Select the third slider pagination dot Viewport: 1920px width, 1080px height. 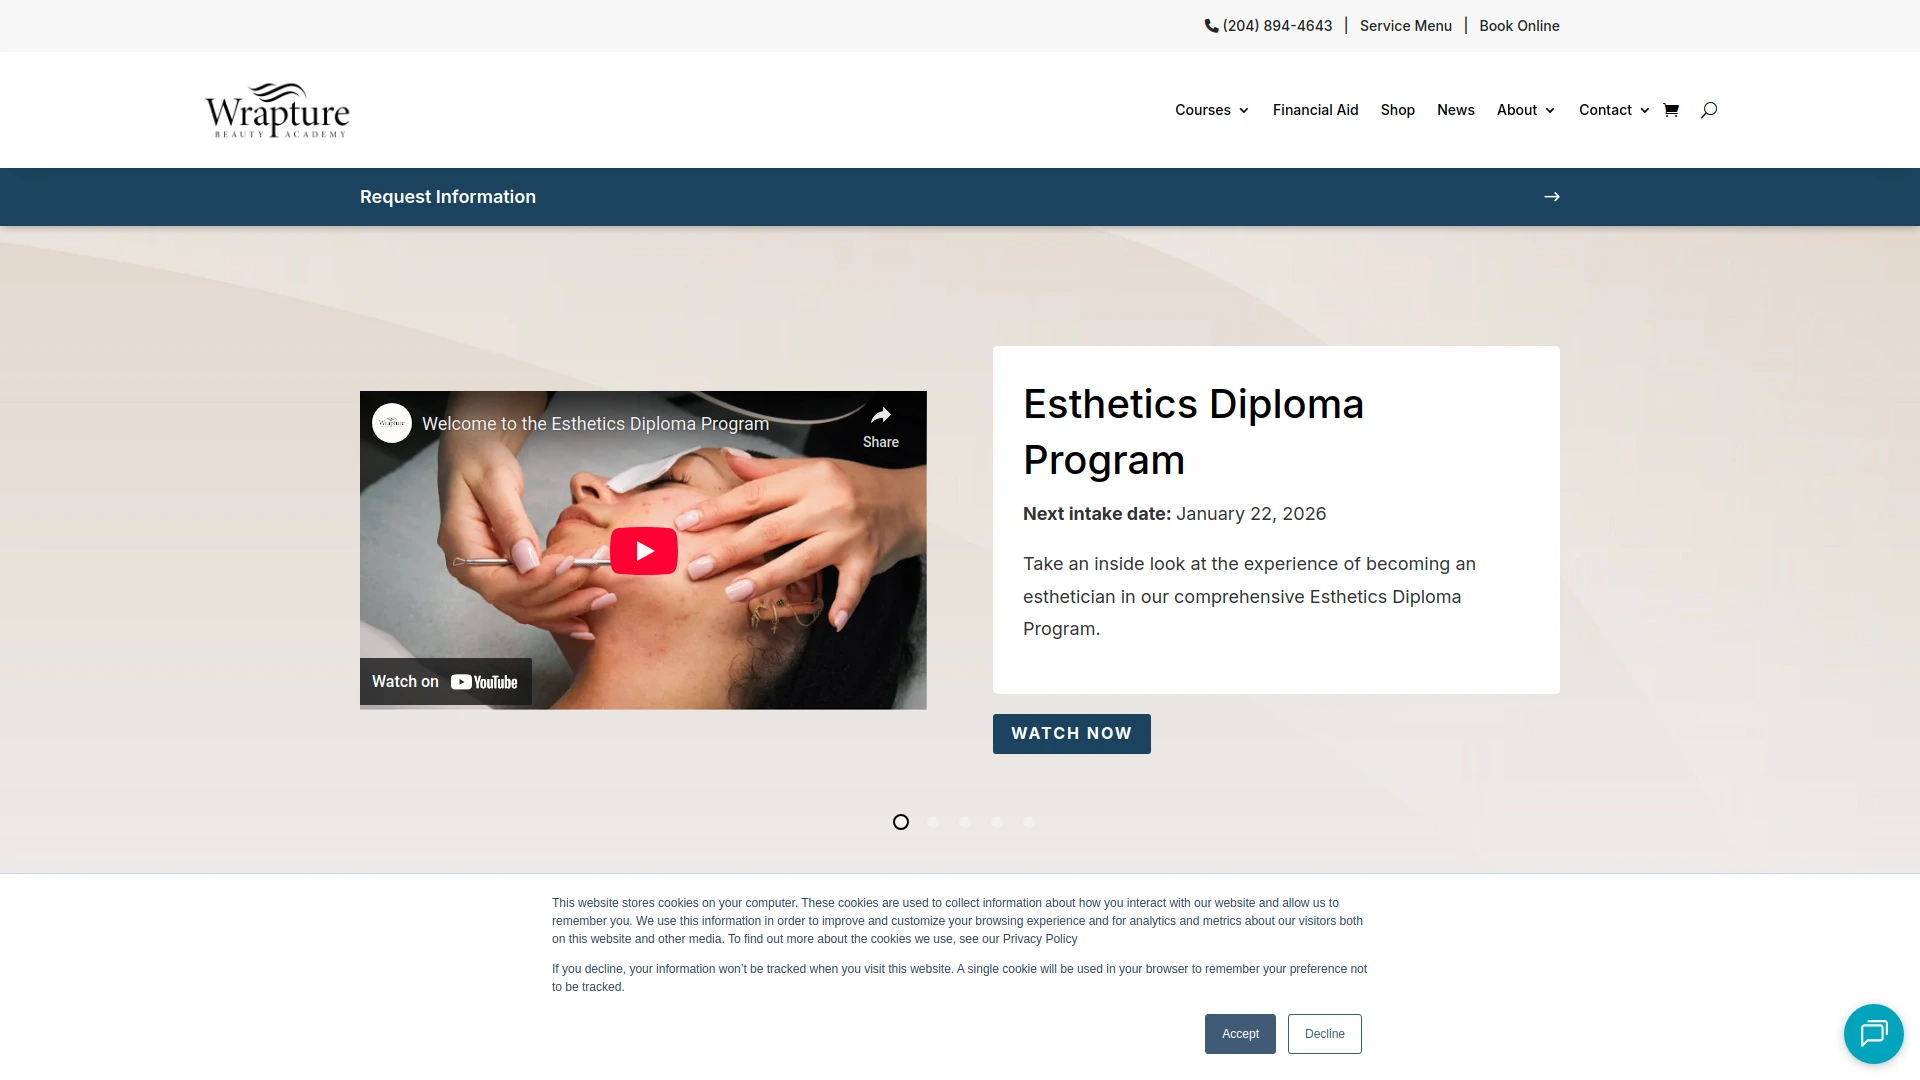coord(965,822)
